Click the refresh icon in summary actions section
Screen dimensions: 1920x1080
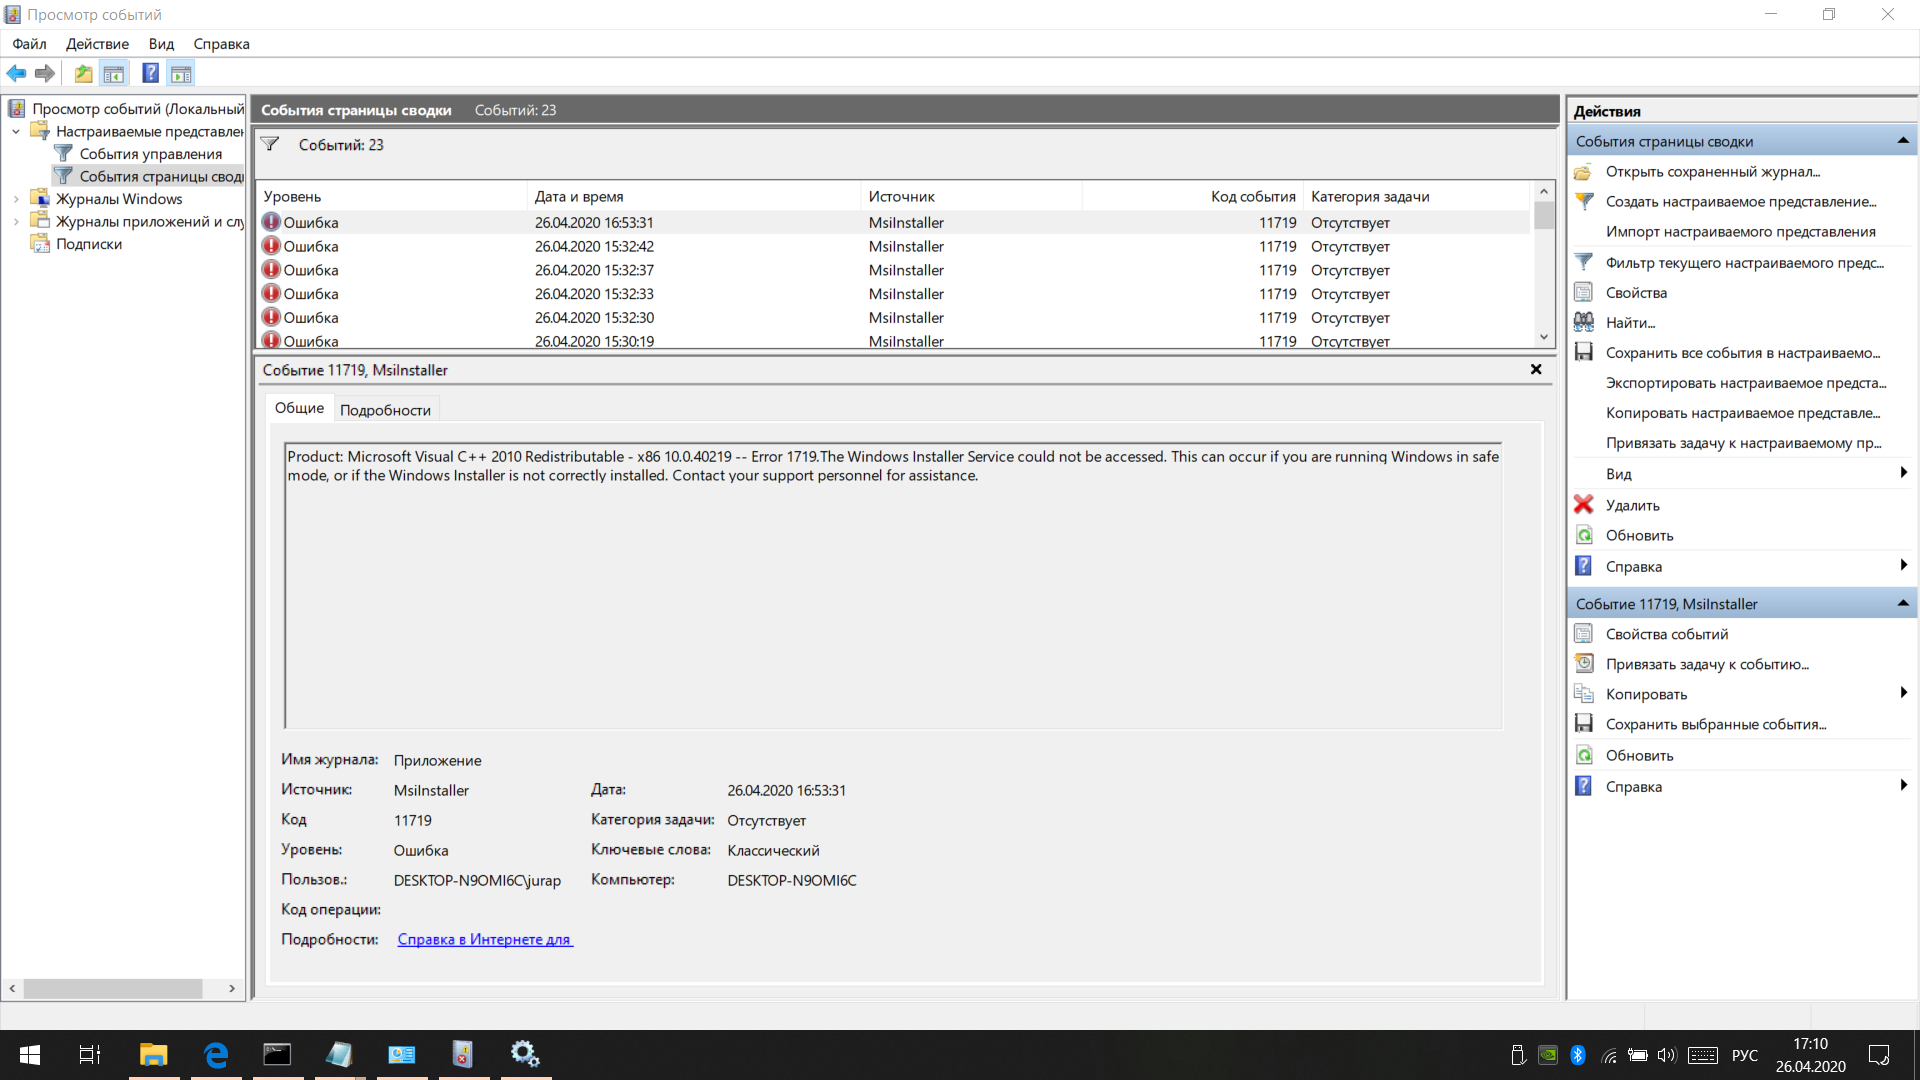tap(1584, 536)
